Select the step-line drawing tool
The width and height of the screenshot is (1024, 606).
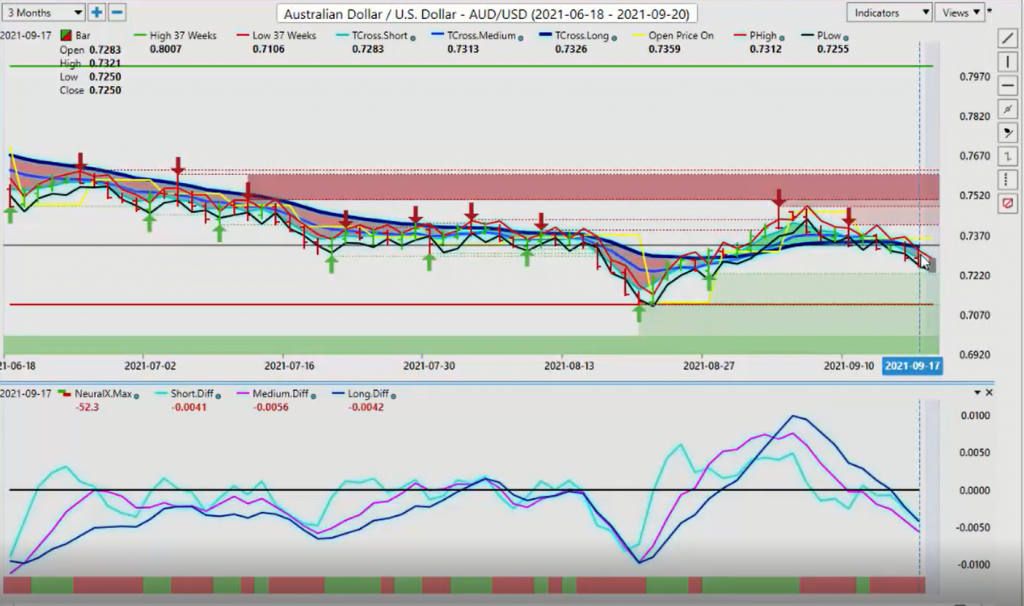pyautogui.click(x=1008, y=156)
